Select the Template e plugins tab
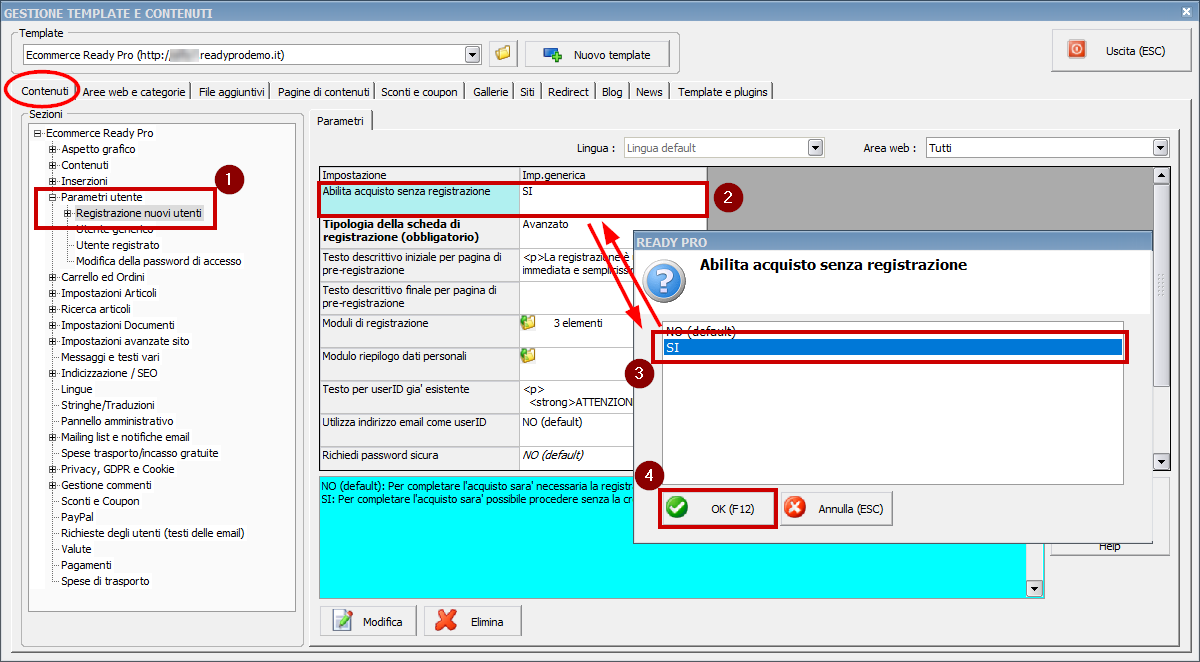This screenshot has height=662, width=1200. tap(723, 92)
